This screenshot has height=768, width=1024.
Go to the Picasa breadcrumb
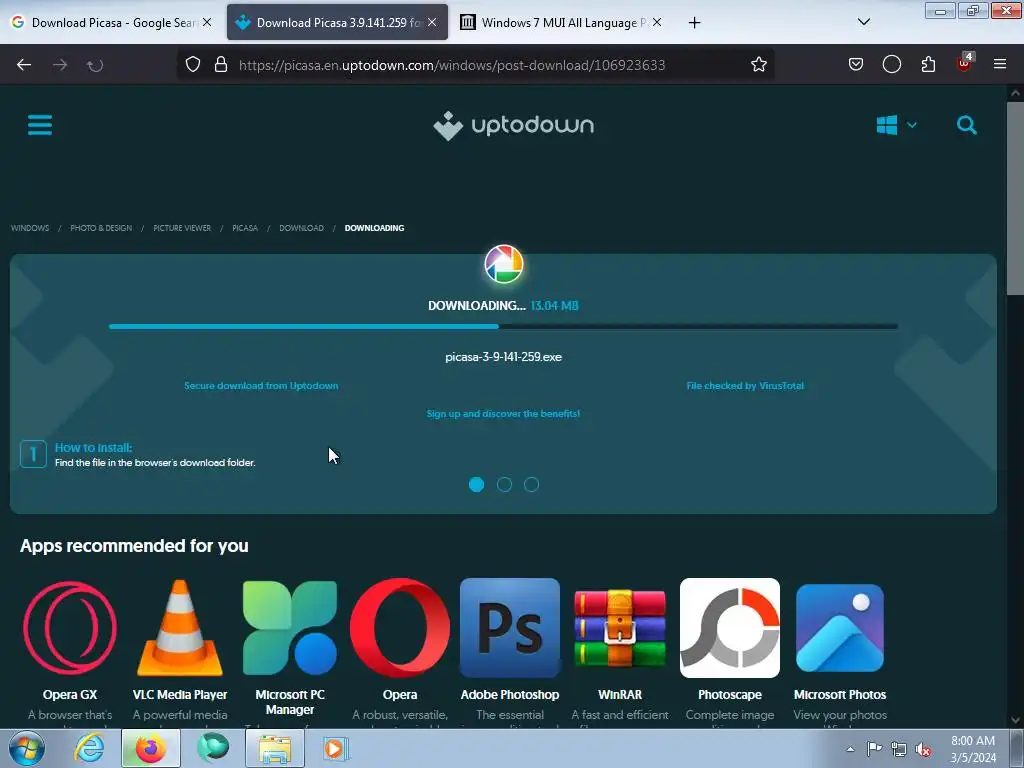245,228
